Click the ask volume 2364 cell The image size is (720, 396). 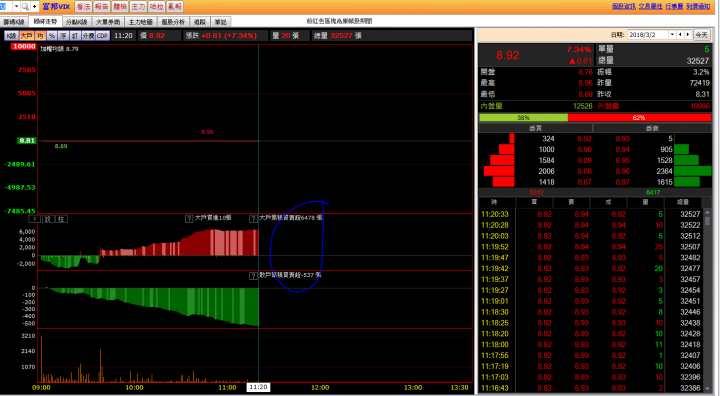click(x=664, y=171)
